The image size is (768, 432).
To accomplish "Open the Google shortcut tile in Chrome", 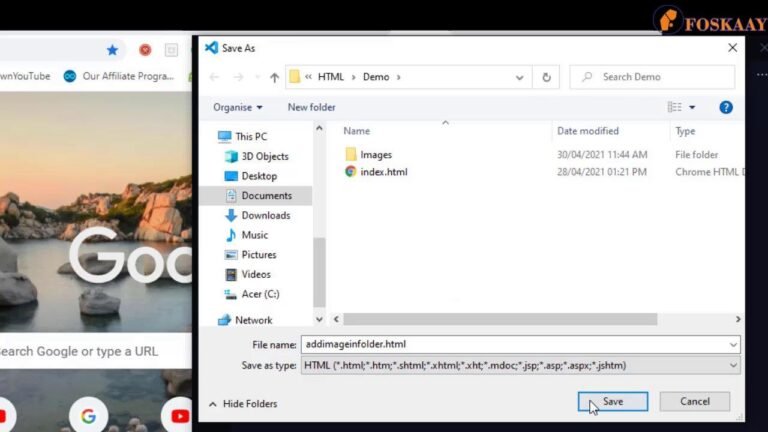I will pos(89,416).
